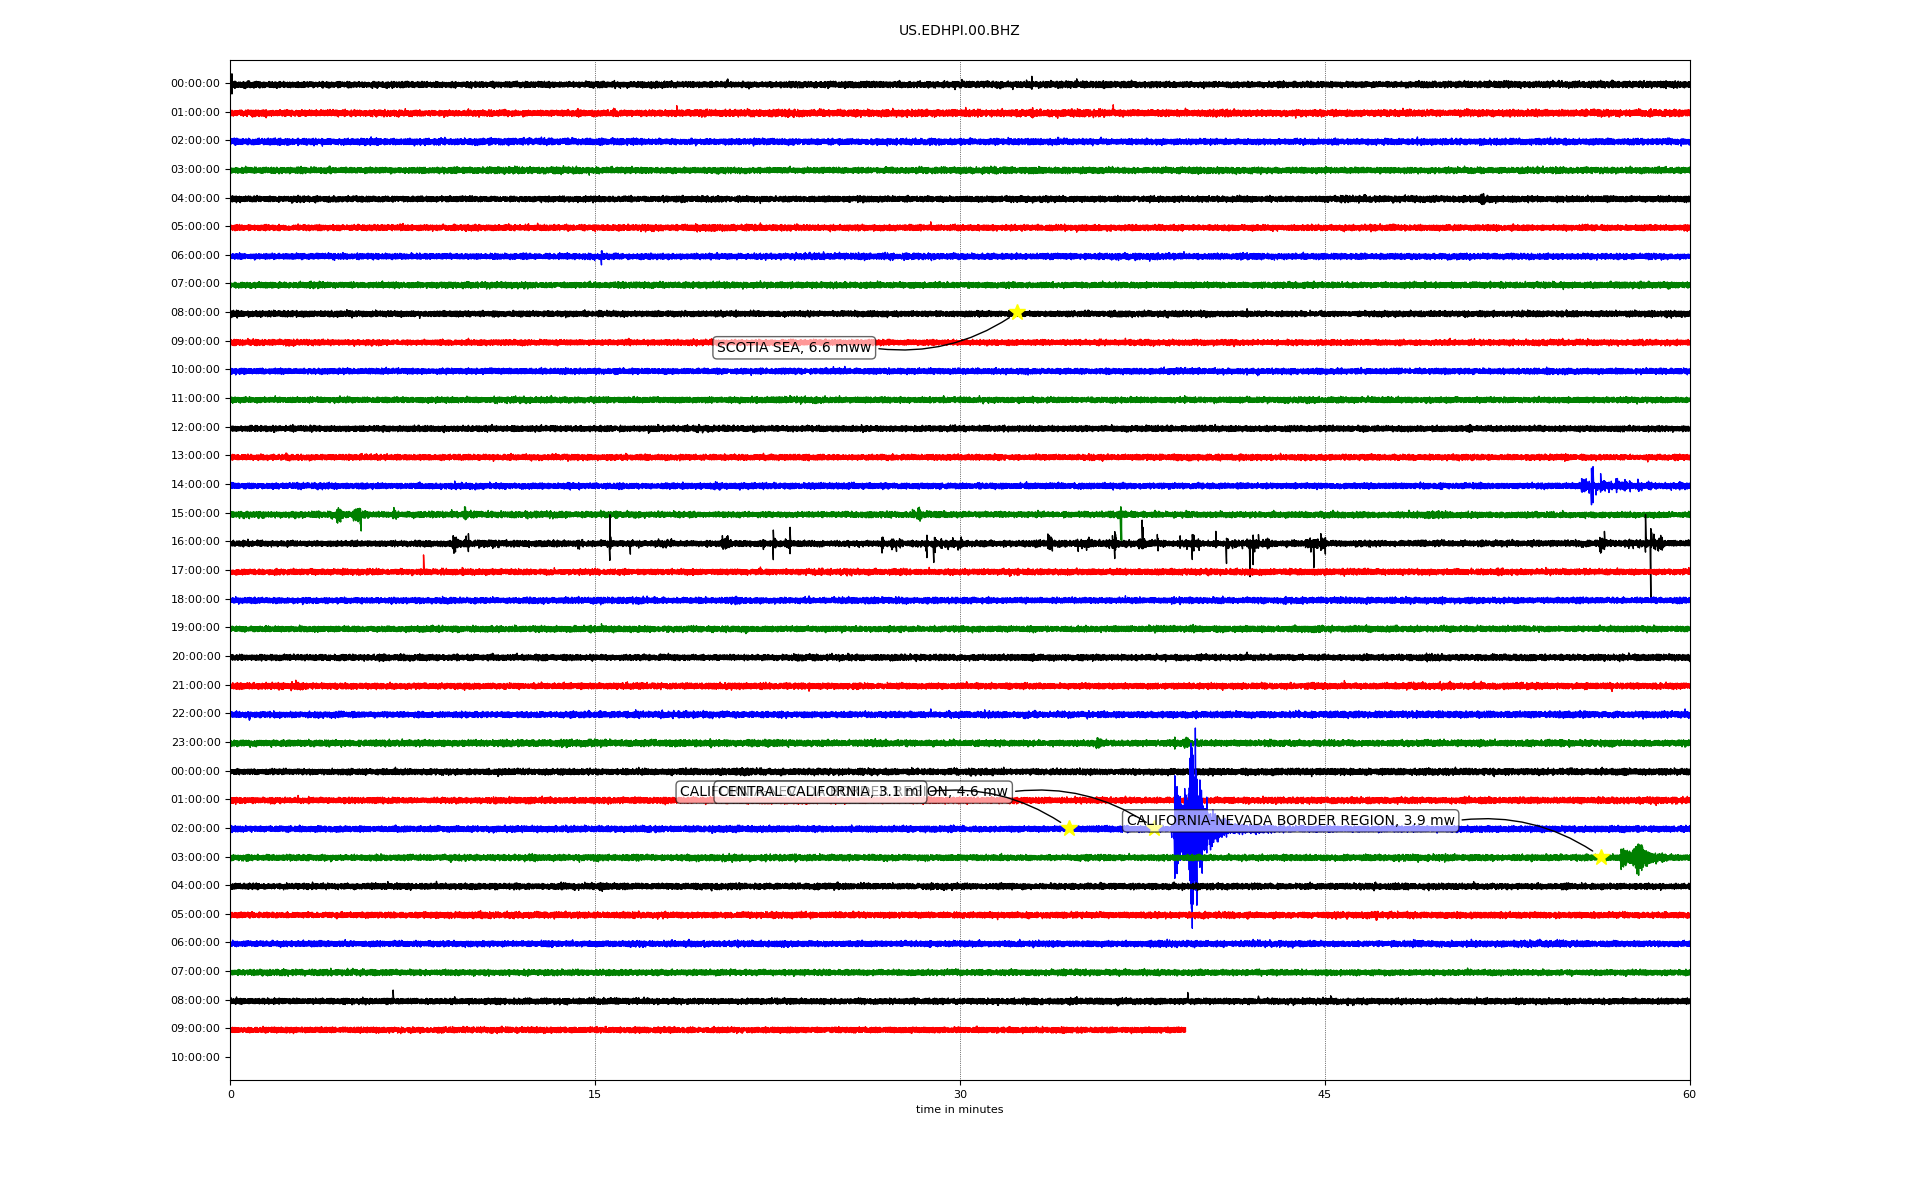Viewport: 1920px width, 1200px height.
Task: Select the 16:00:00 trace label
Action: [x=195, y=542]
